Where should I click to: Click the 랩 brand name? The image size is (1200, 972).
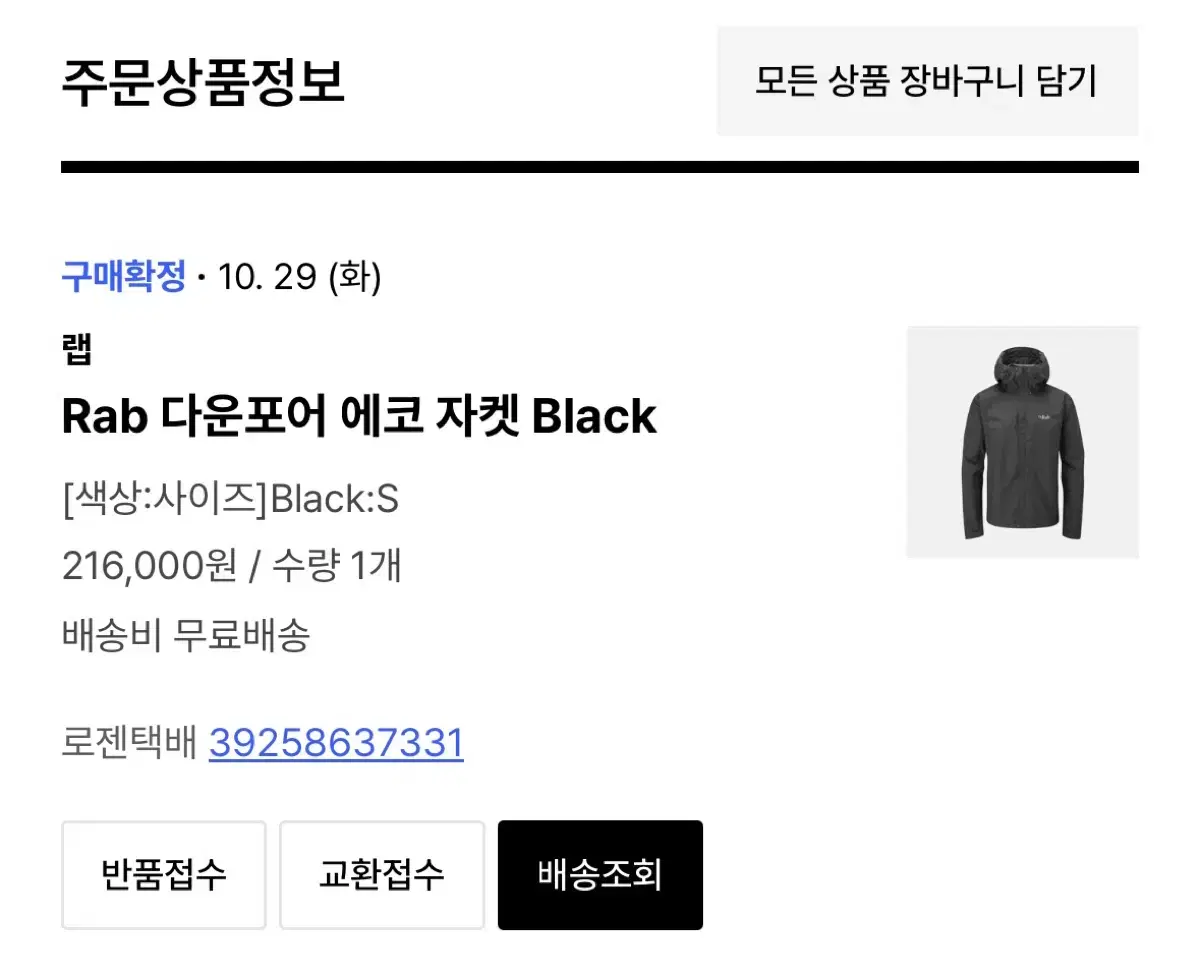(x=77, y=349)
